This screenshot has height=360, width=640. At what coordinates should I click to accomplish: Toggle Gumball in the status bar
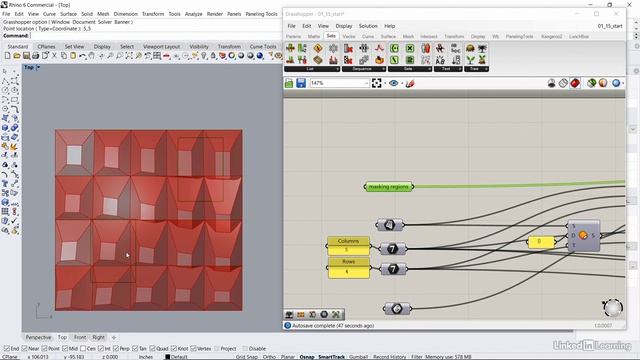point(358,357)
